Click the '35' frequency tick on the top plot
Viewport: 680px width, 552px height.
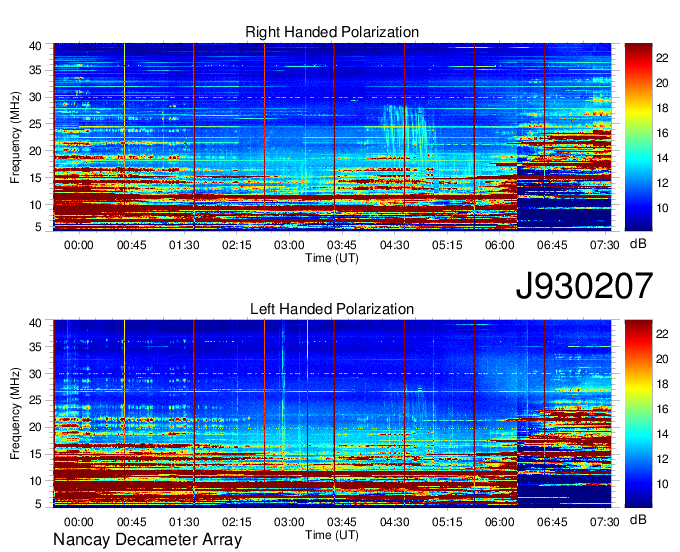[x=35, y=70]
